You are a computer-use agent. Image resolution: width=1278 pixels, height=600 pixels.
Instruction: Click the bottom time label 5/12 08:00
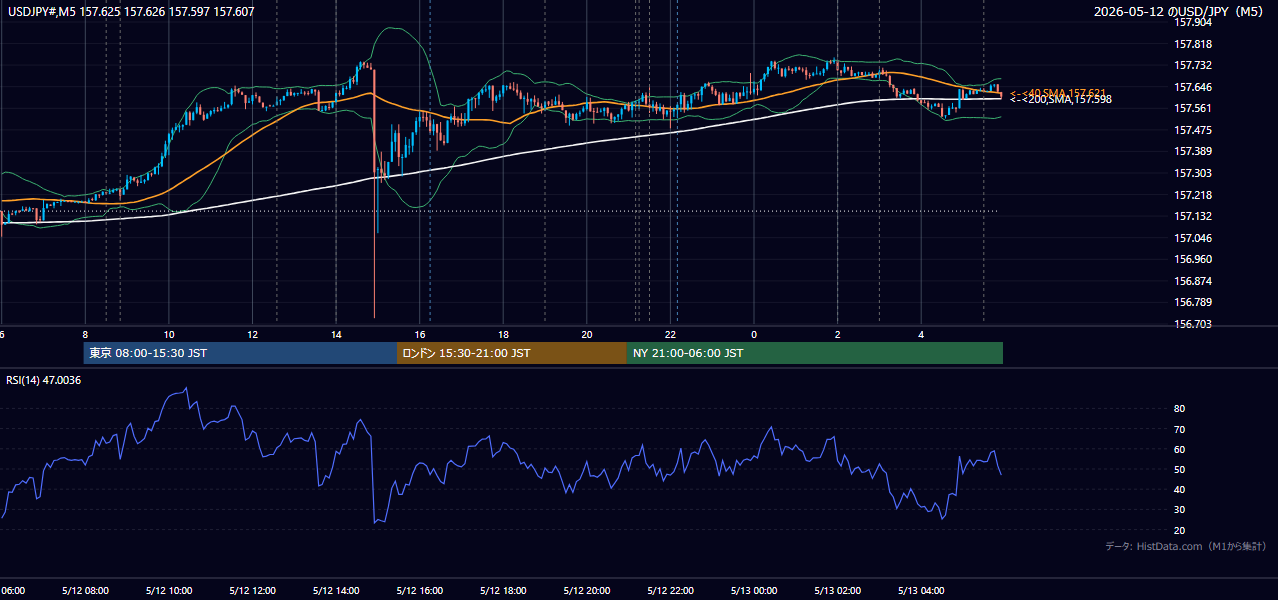(x=85, y=590)
